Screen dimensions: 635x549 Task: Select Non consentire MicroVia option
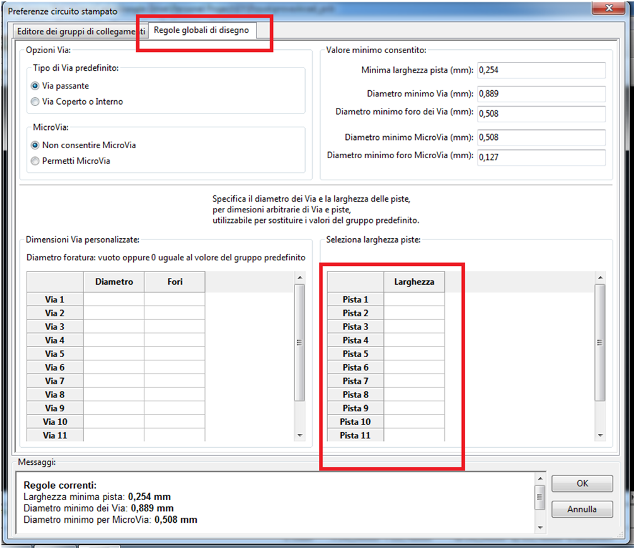click(x=36, y=145)
